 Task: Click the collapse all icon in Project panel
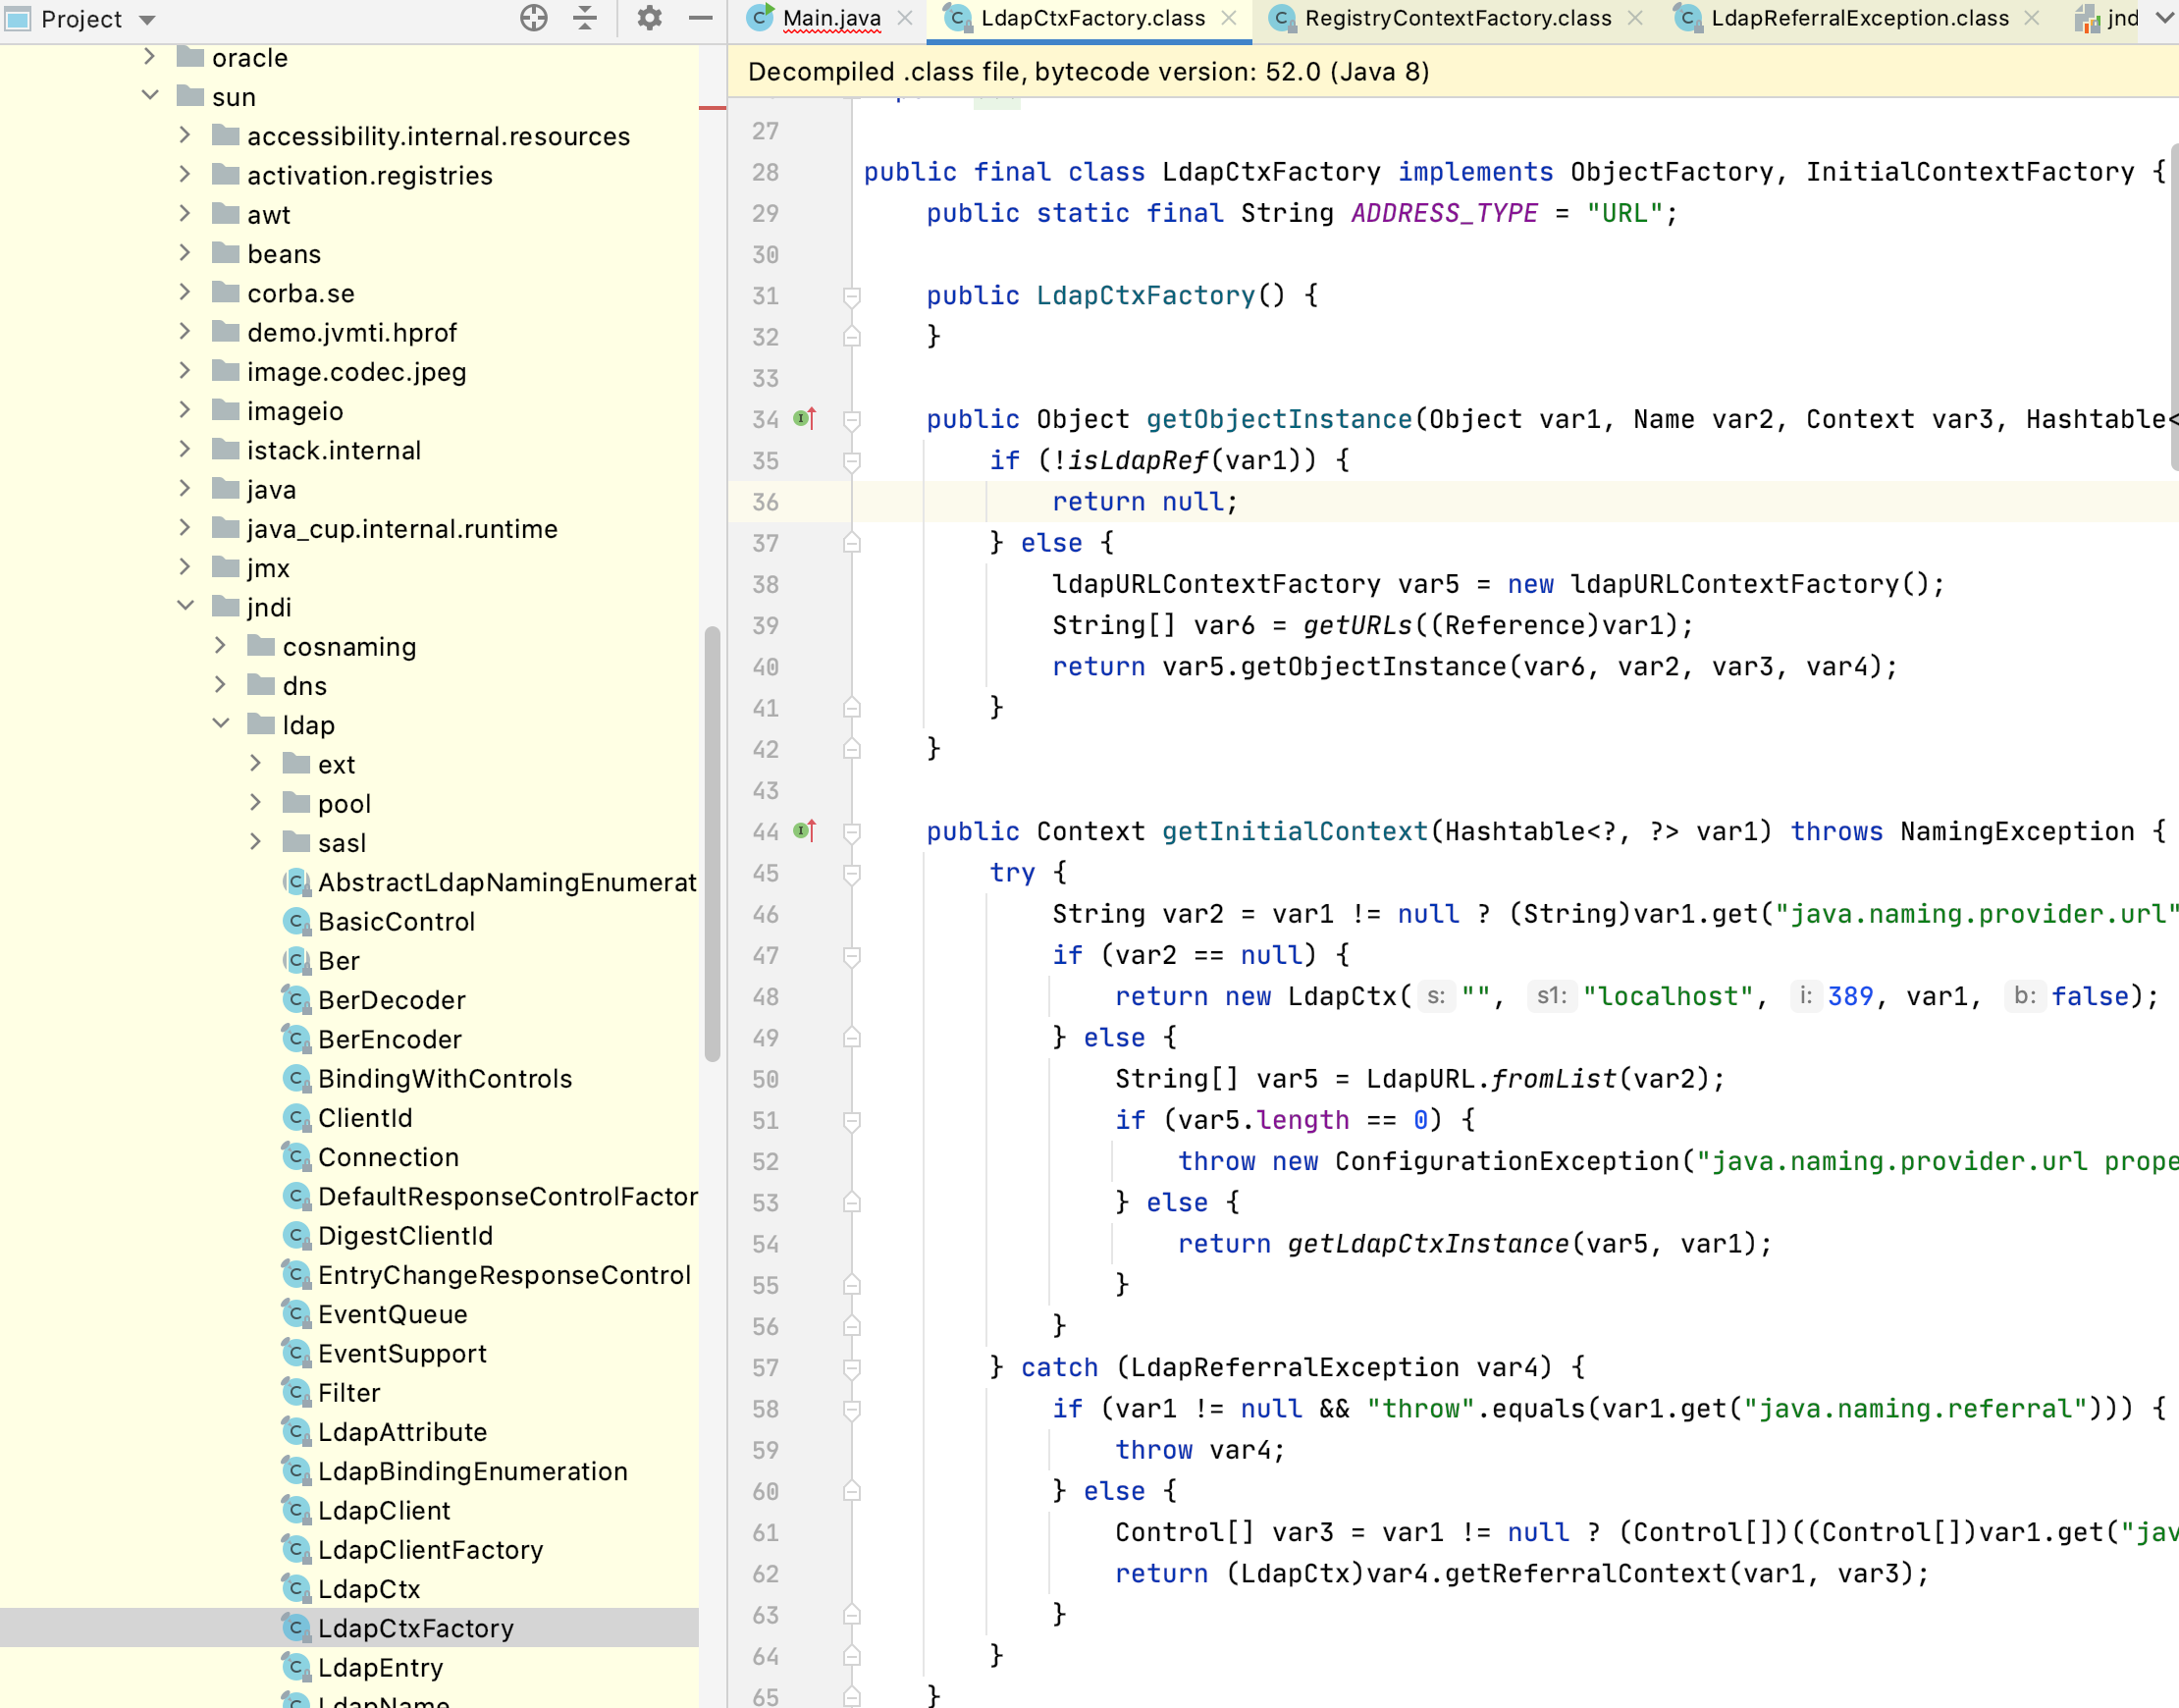(585, 18)
